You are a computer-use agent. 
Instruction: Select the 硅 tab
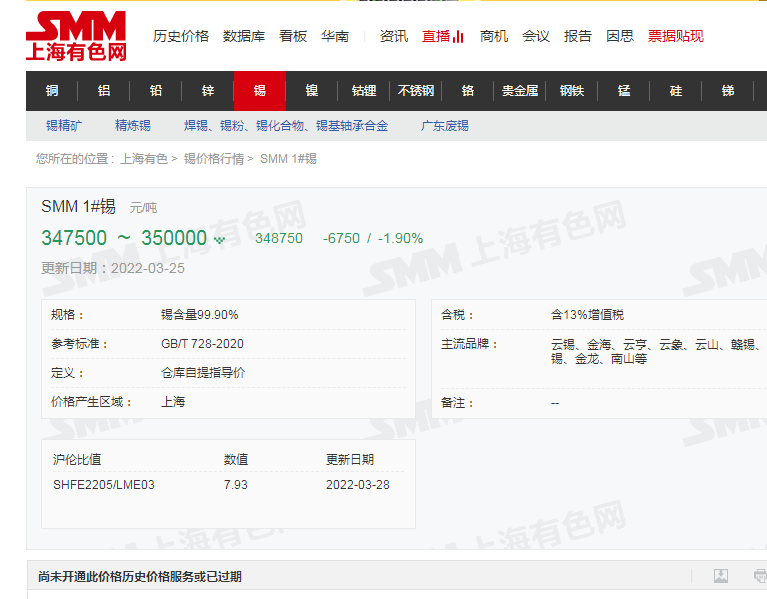(x=676, y=91)
